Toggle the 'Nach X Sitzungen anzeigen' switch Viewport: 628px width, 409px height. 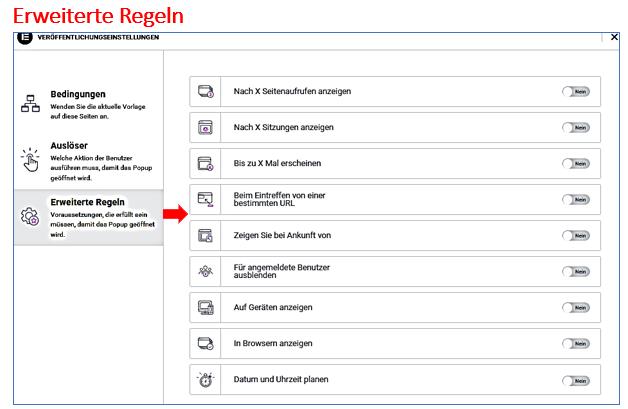576,128
